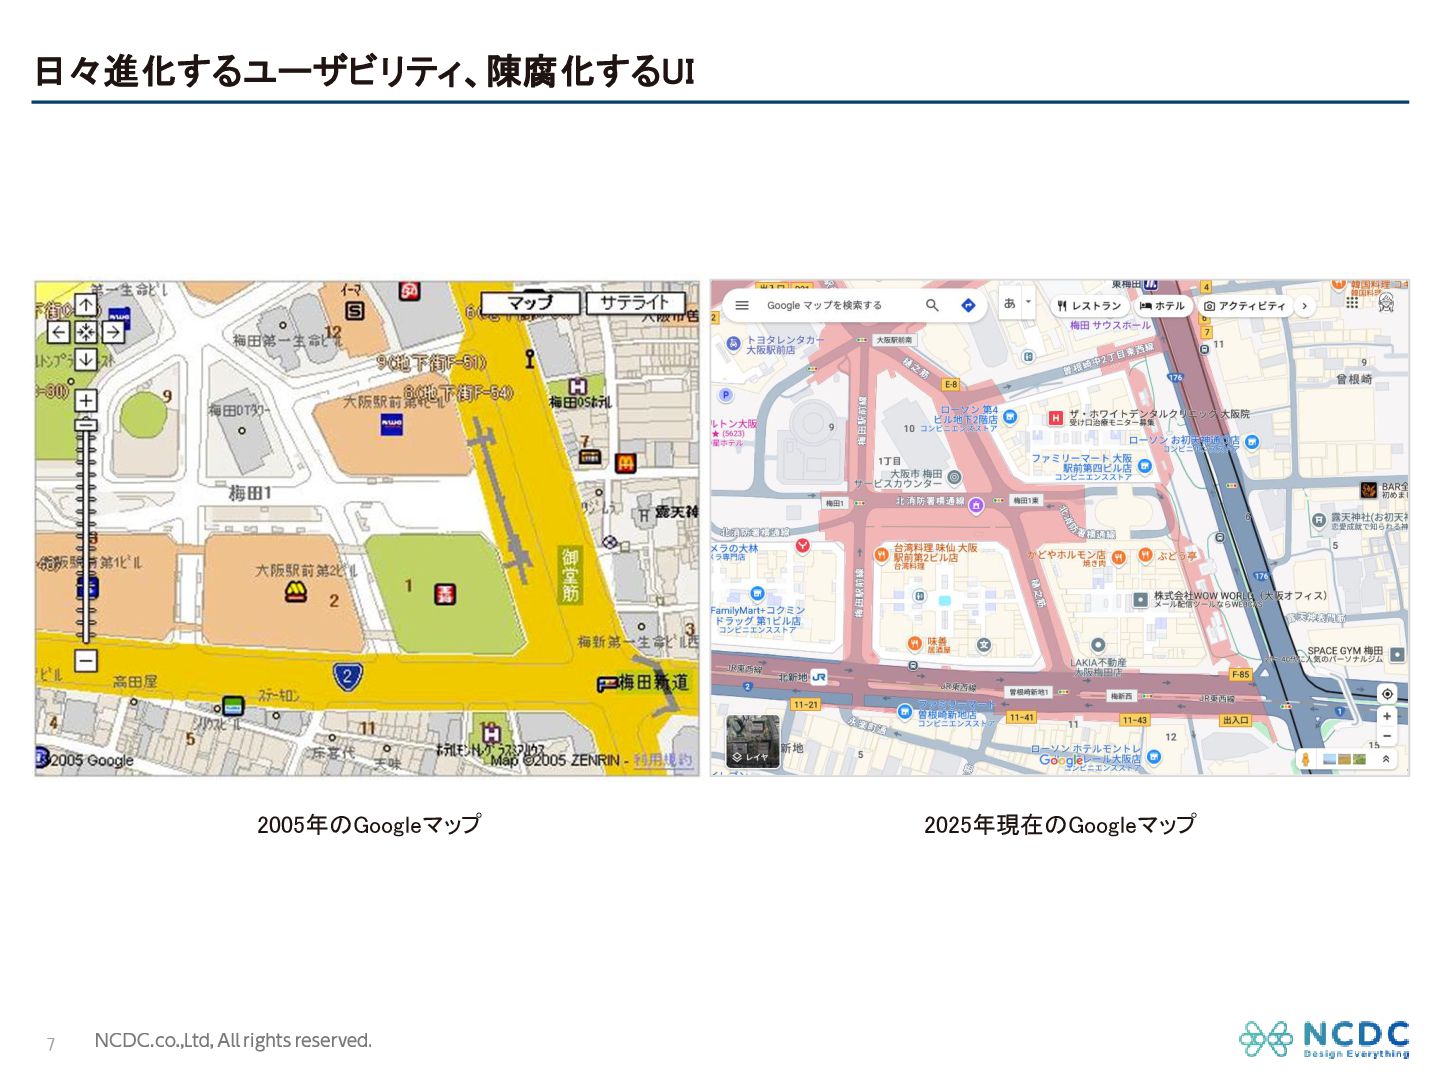1440x1080 pixels.
Task: Zoom in with the plus on the 2005 map
Action: pyautogui.click(x=86, y=400)
